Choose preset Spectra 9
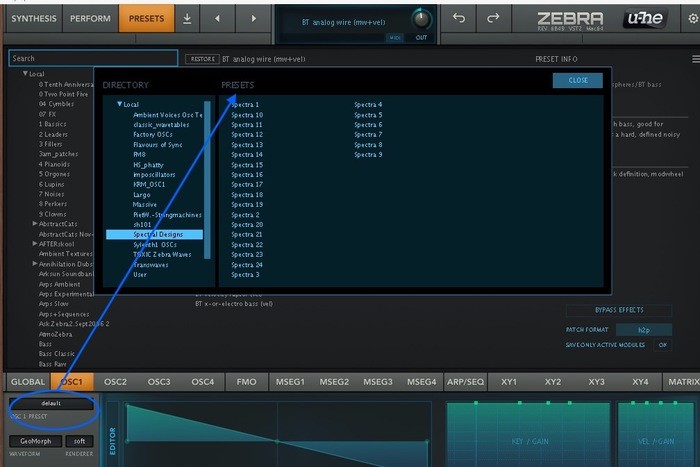 pyautogui.click(x=368, y=154)
